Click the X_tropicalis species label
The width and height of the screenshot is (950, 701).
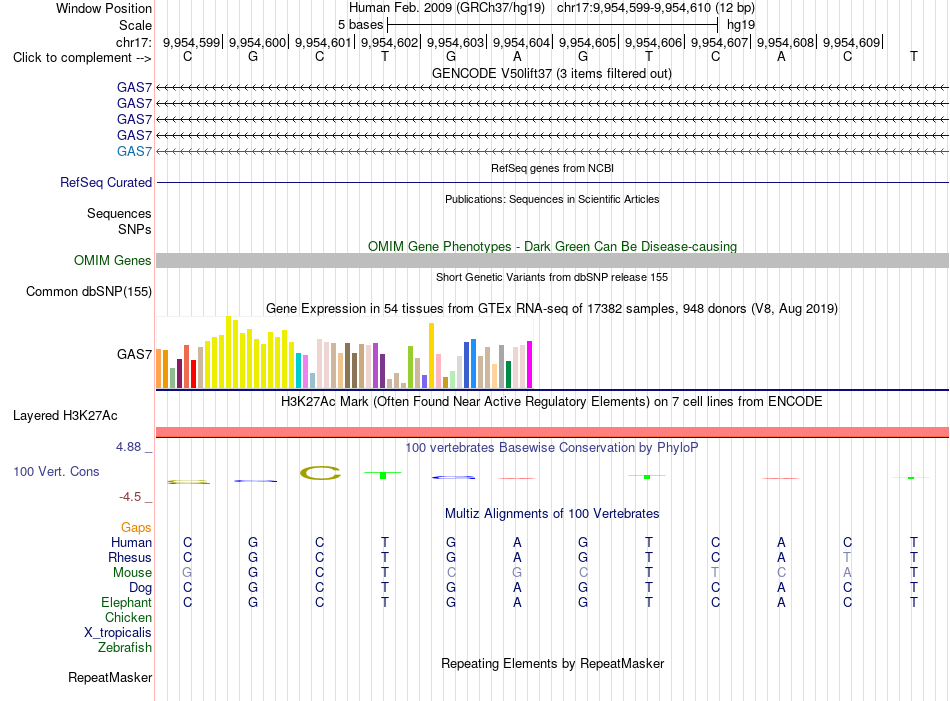point(118,633)
